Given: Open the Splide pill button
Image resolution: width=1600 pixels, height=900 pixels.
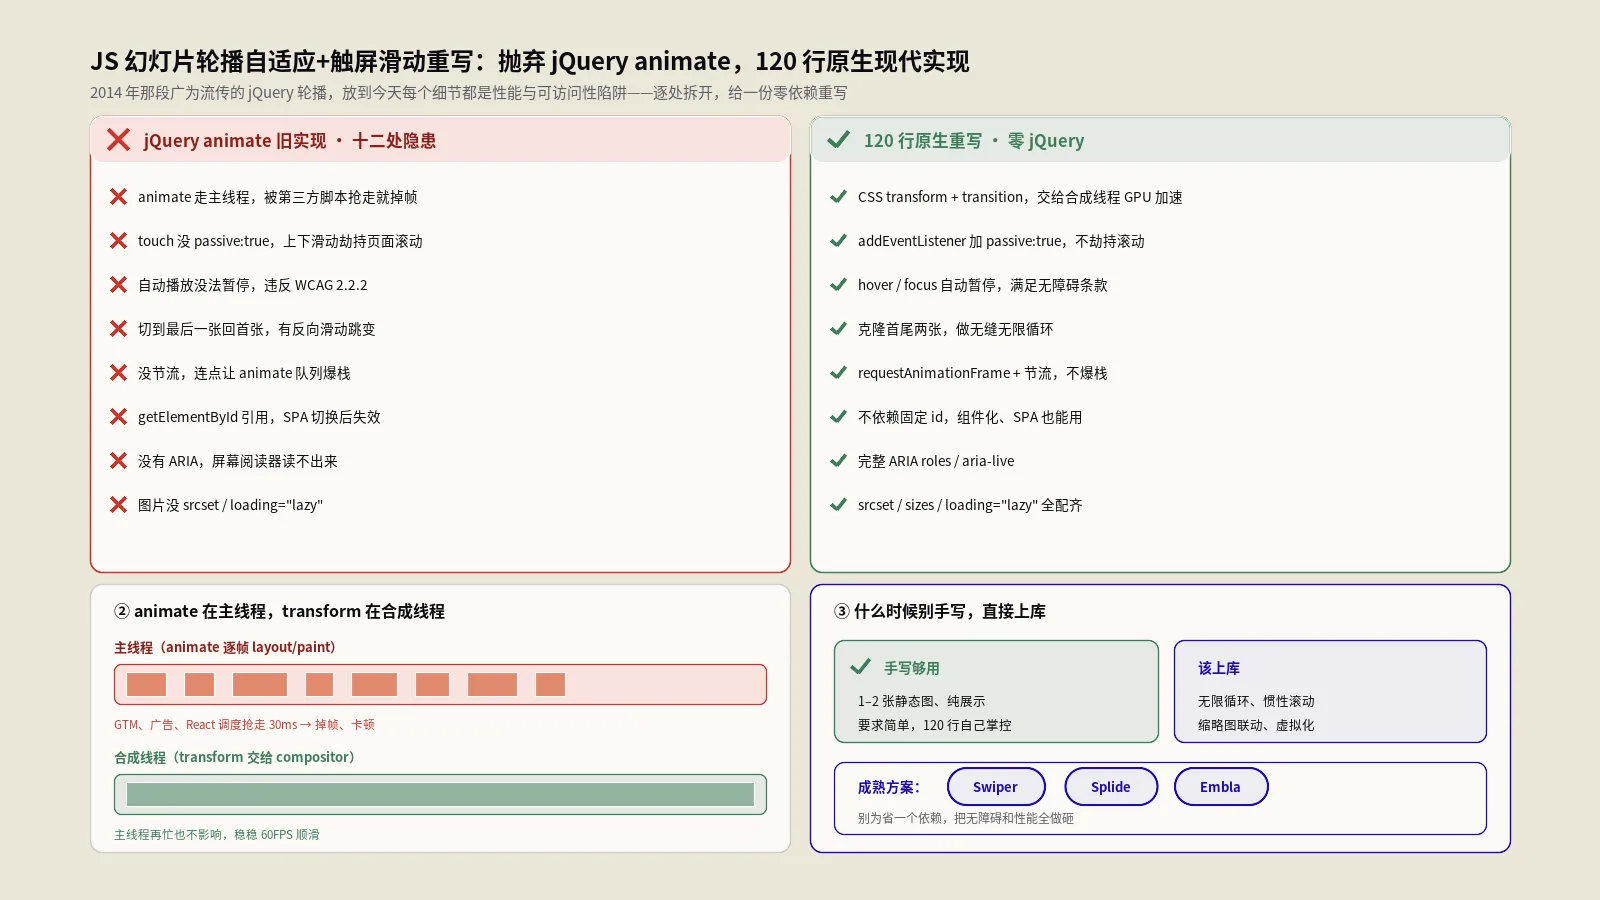Looking at the screenshot, I should (1111, 787).
